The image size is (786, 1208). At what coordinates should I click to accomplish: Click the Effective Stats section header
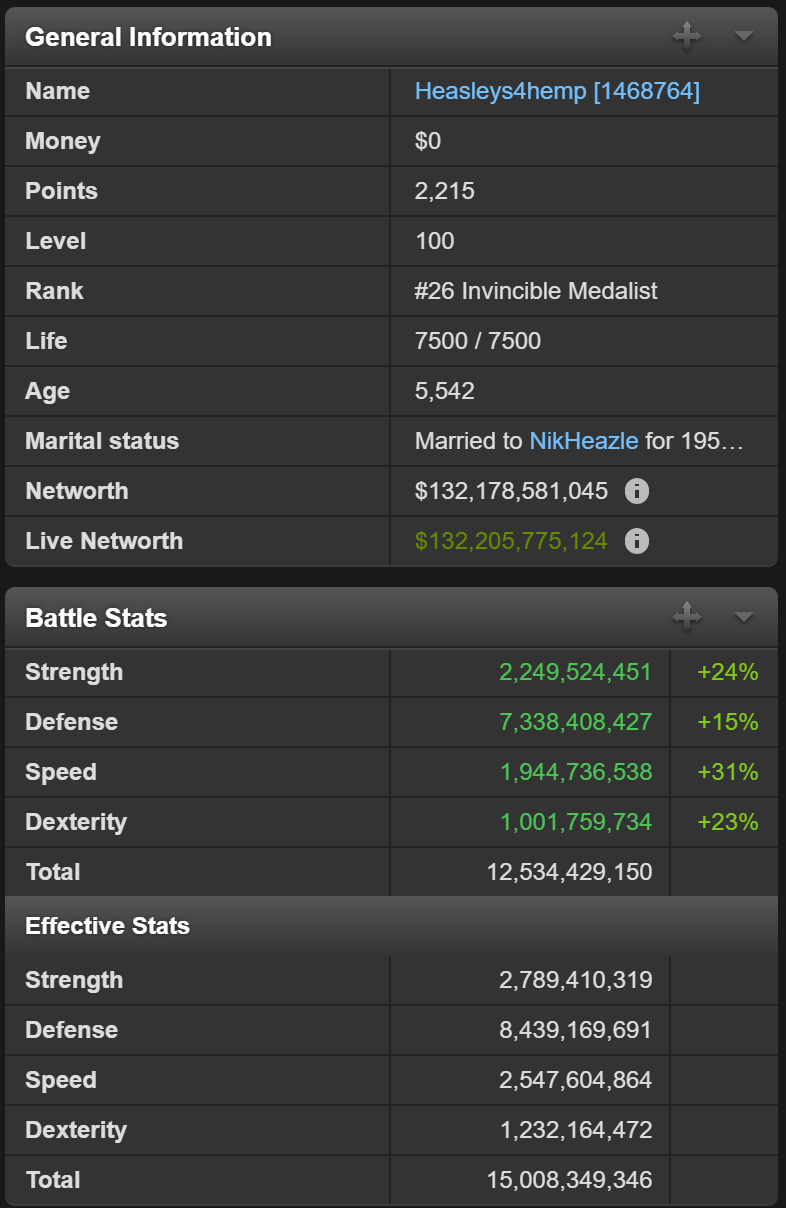click(107, 926)
